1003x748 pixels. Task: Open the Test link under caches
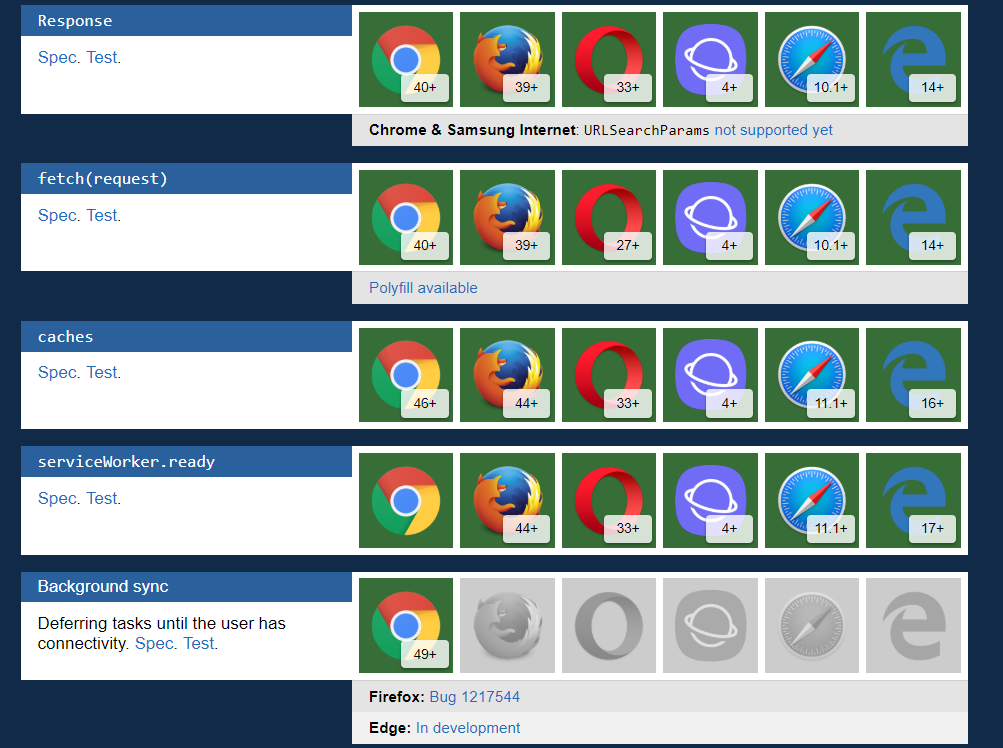[102, 372]
